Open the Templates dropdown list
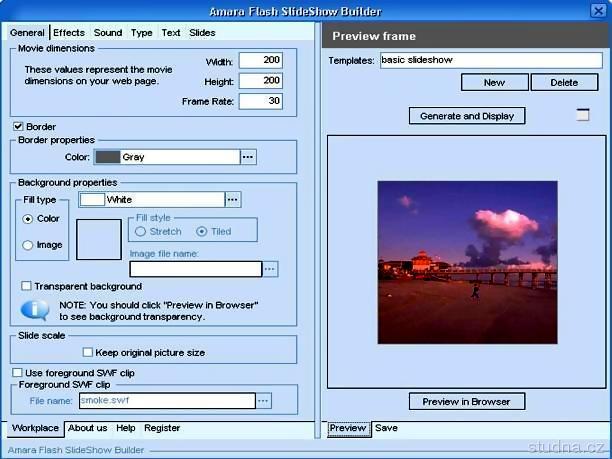Screen dimensions: 612x459 point(490,60)
